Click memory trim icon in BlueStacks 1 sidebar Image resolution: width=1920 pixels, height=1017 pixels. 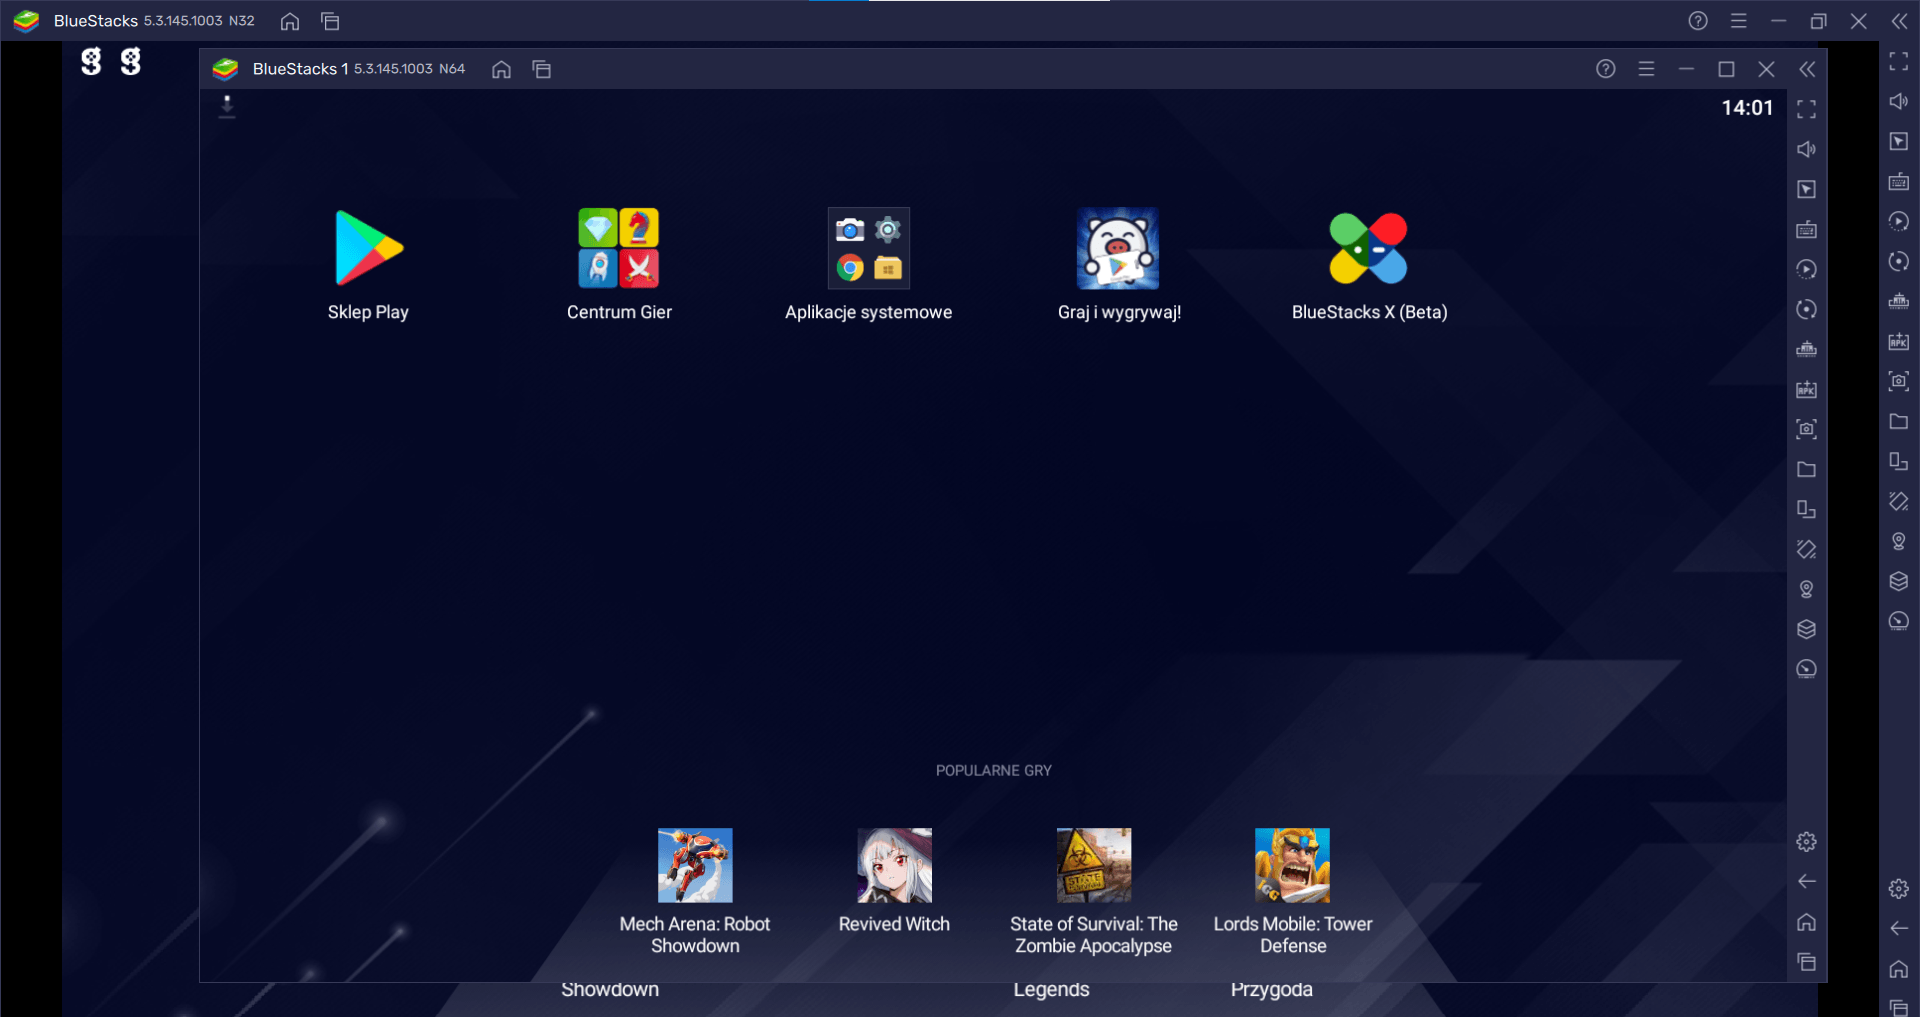[1806, 349]
